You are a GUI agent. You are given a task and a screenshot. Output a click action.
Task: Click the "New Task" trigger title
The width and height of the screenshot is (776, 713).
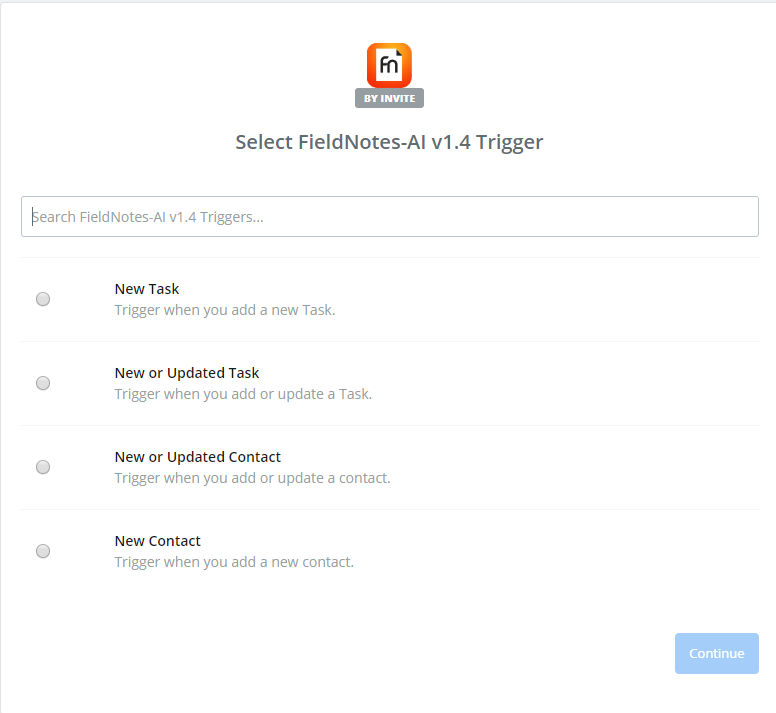click(147, 289)
